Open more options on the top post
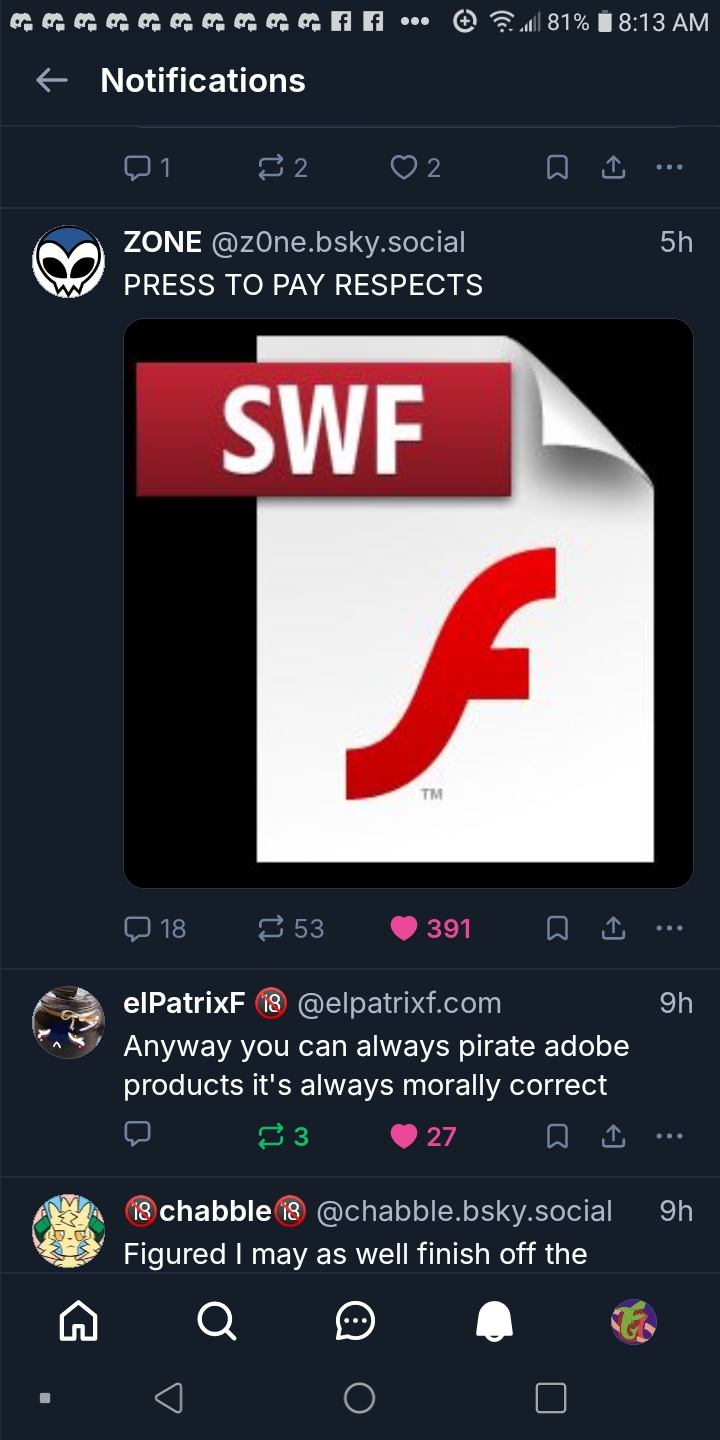720x1440 pixels. [669, 168]
